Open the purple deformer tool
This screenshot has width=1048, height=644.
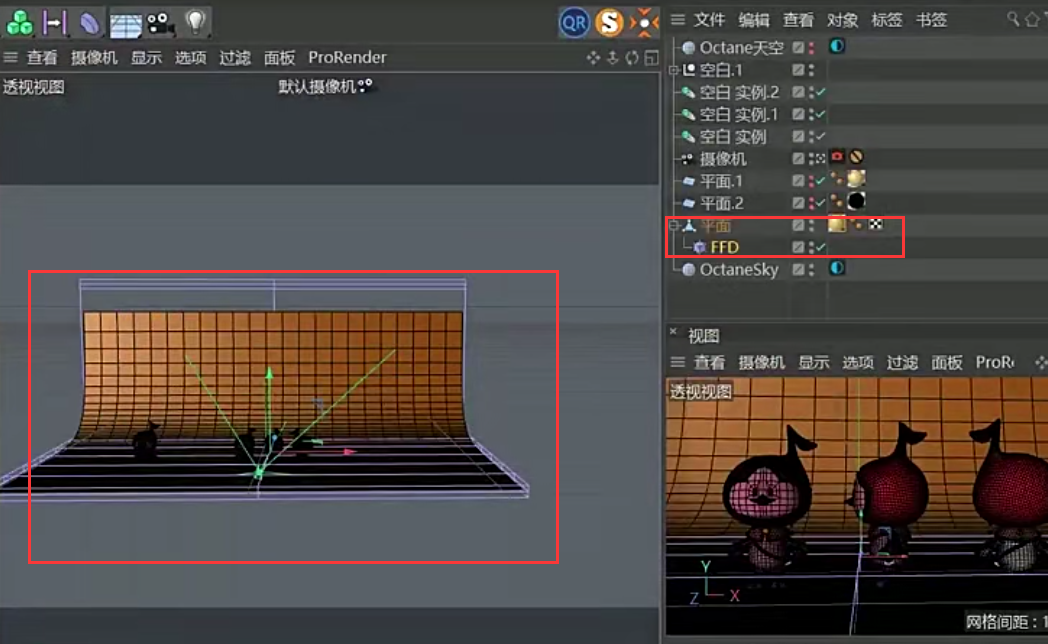point(89,23)
